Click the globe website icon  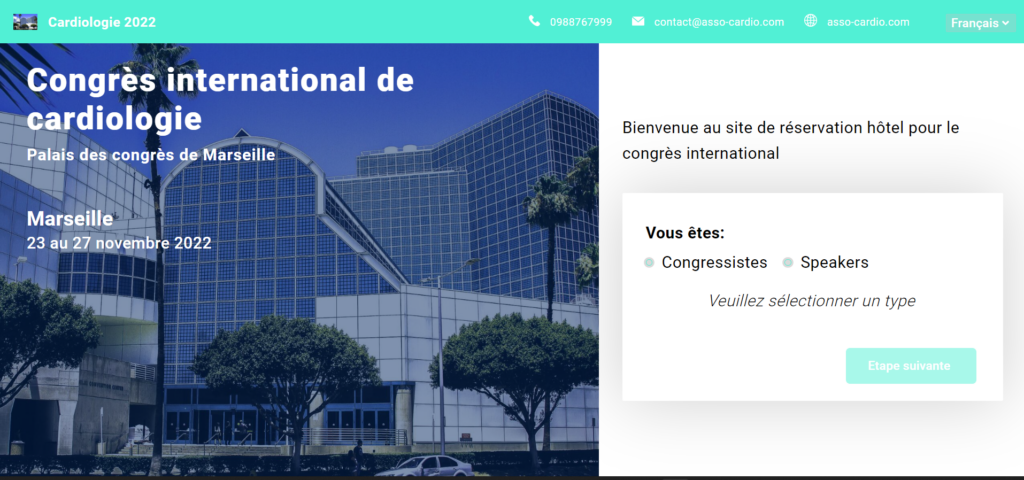coord(810,21)
